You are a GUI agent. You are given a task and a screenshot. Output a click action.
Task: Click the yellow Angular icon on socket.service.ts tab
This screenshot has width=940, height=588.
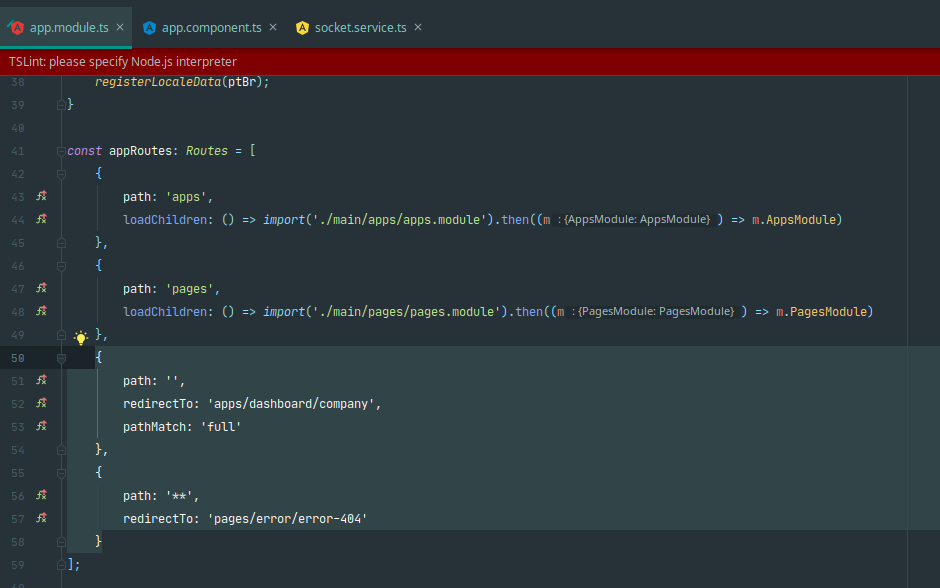click(302, 28)
